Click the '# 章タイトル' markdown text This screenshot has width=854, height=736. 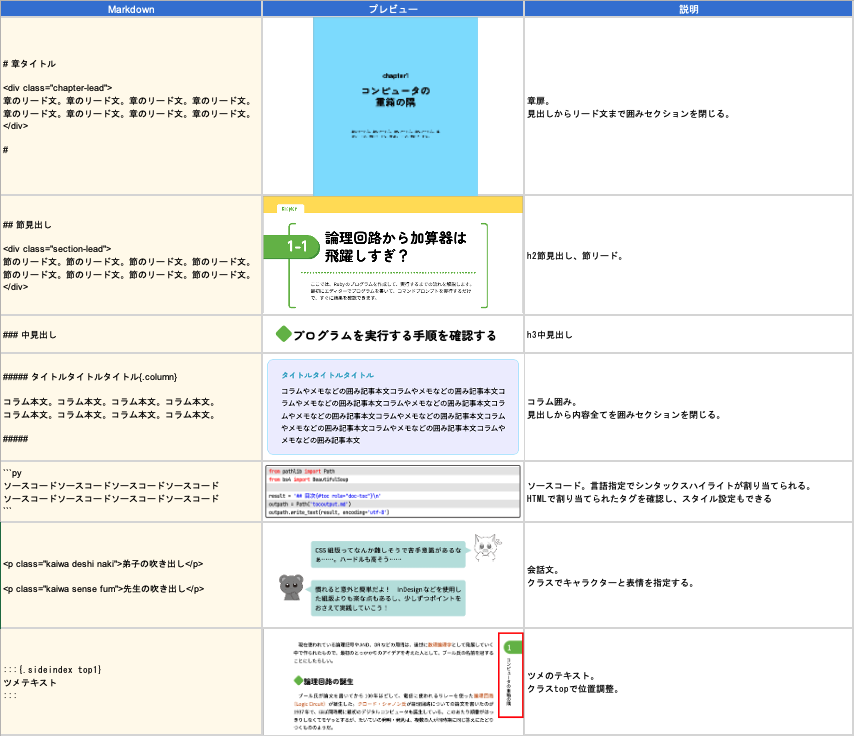click(x=30, y=64)
